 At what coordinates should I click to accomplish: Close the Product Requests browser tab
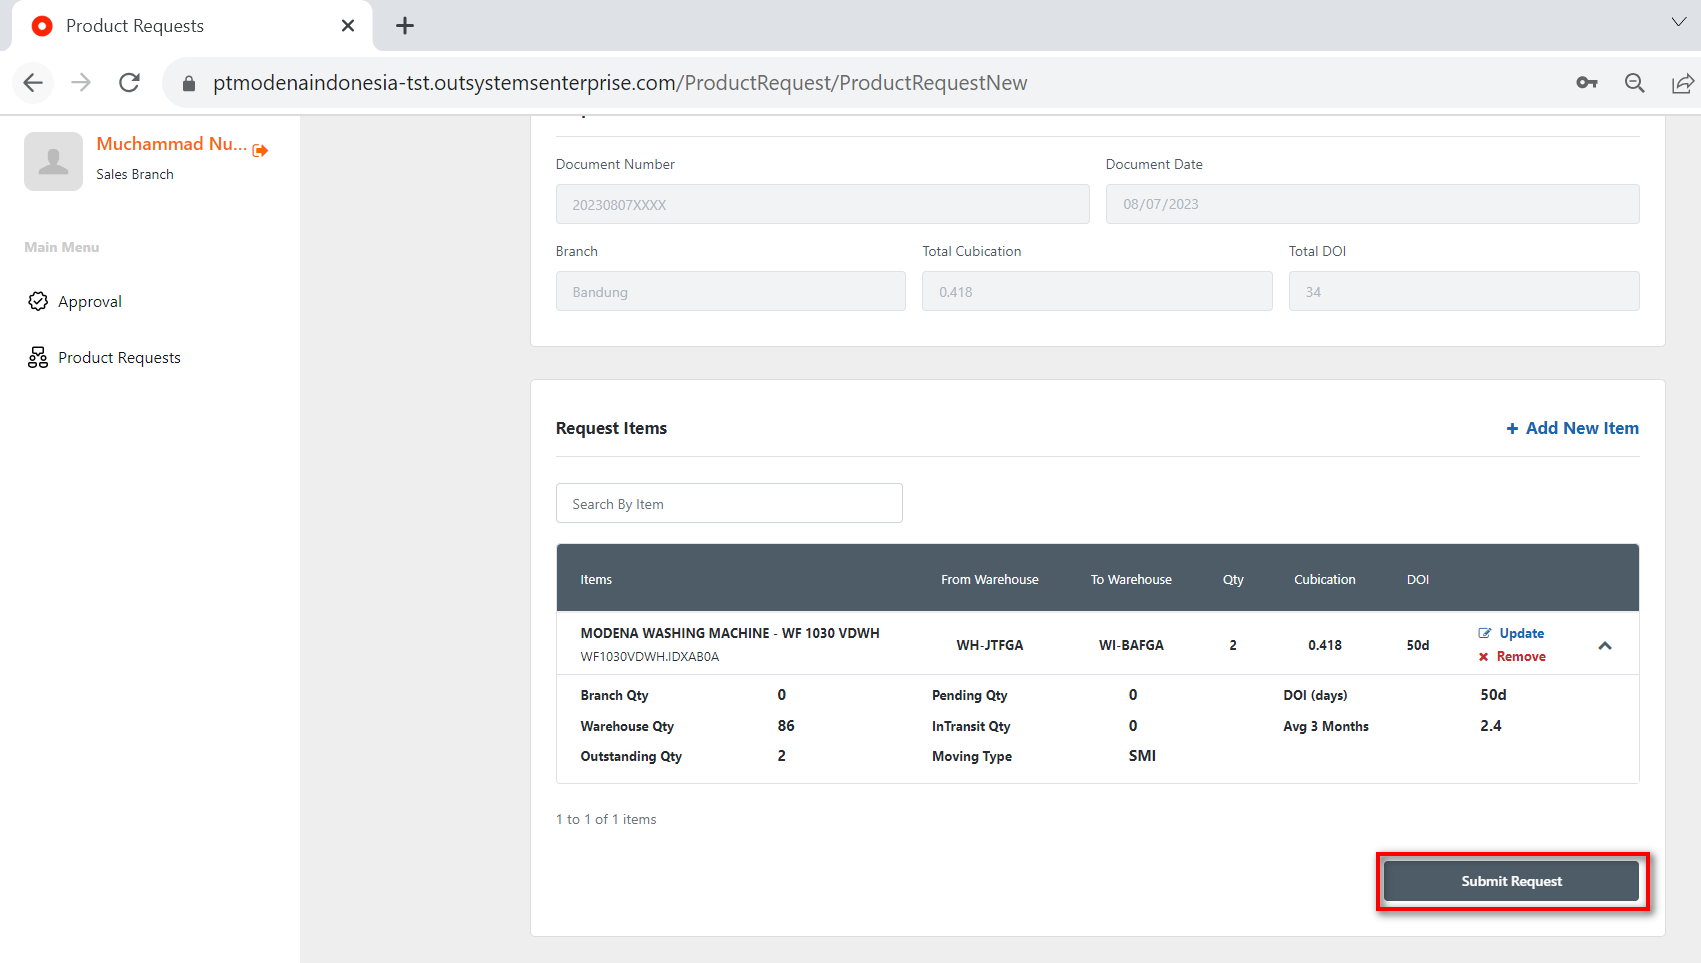click(x=348, y=26)
